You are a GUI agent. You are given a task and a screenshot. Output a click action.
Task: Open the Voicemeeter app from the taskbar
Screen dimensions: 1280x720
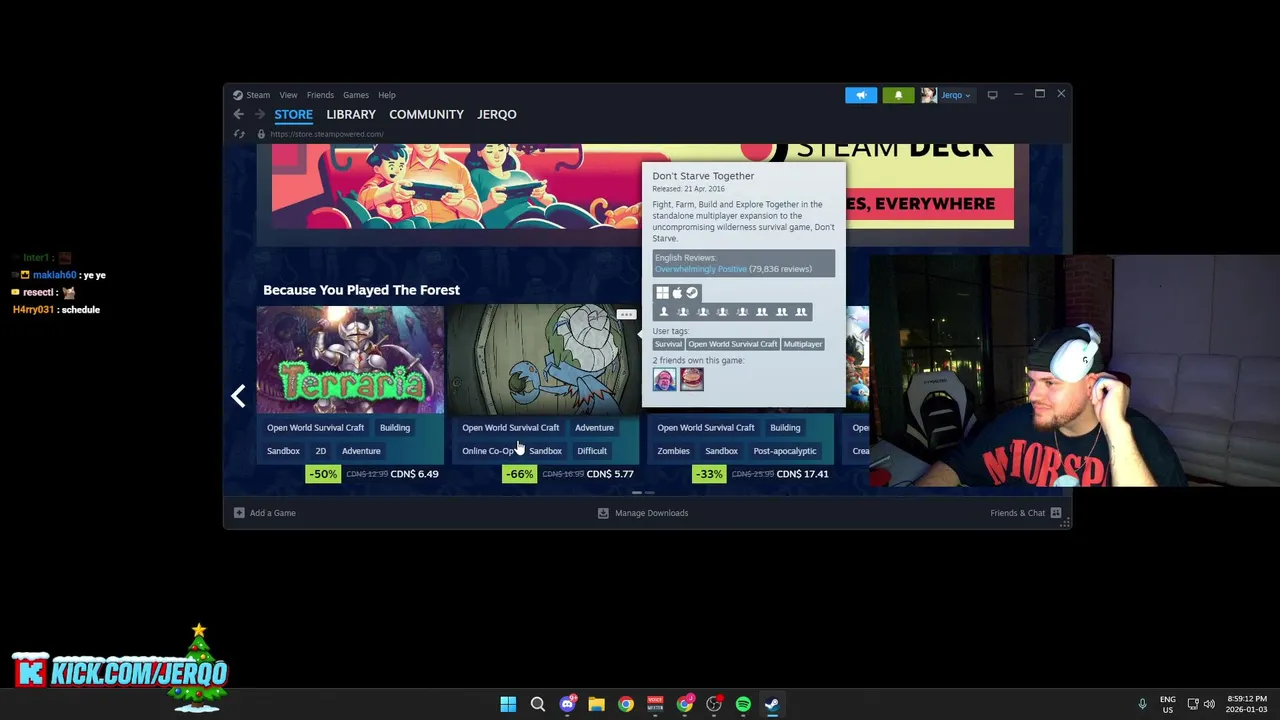coord(655,704)
